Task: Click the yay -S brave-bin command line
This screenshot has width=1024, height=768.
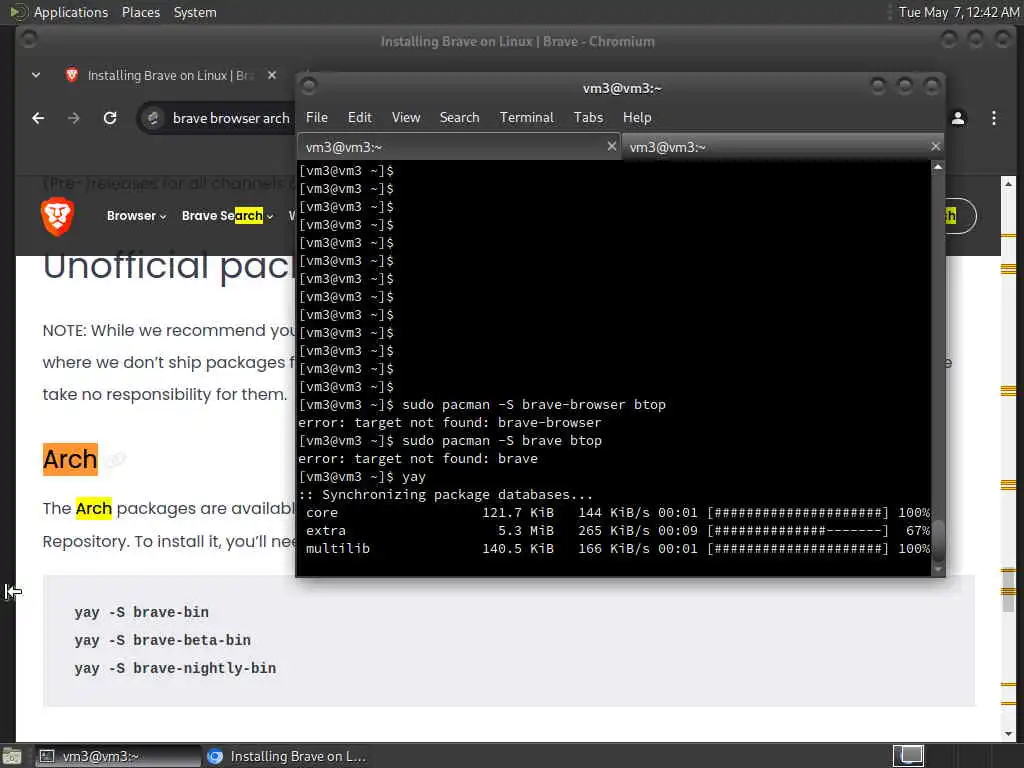Action: pyautogui.click(x=141, y=613)
